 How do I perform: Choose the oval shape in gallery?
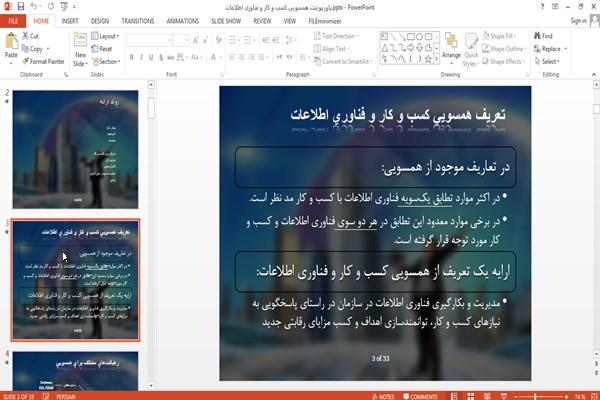click(x=420, y=36)
